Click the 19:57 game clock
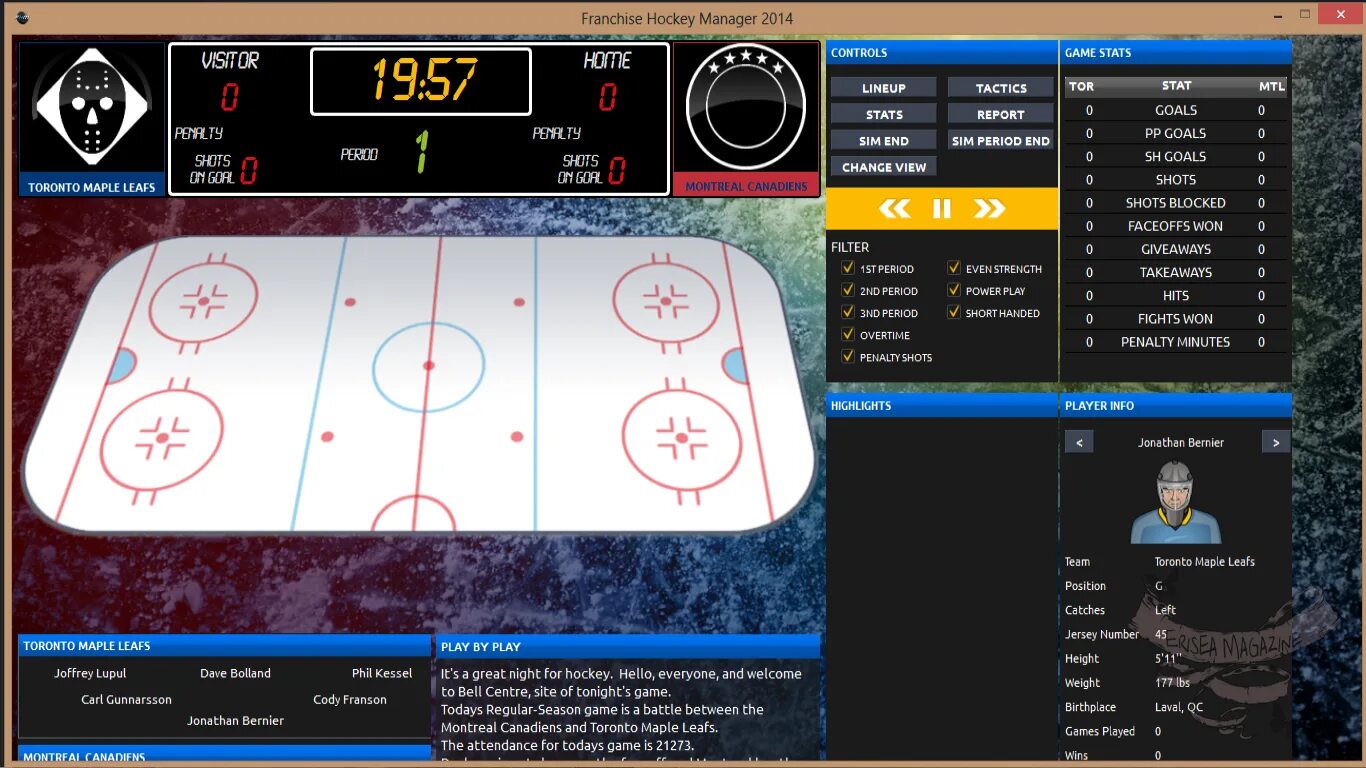The width and height of the screenshot is (1366, 768). click(x=421, y=81)
